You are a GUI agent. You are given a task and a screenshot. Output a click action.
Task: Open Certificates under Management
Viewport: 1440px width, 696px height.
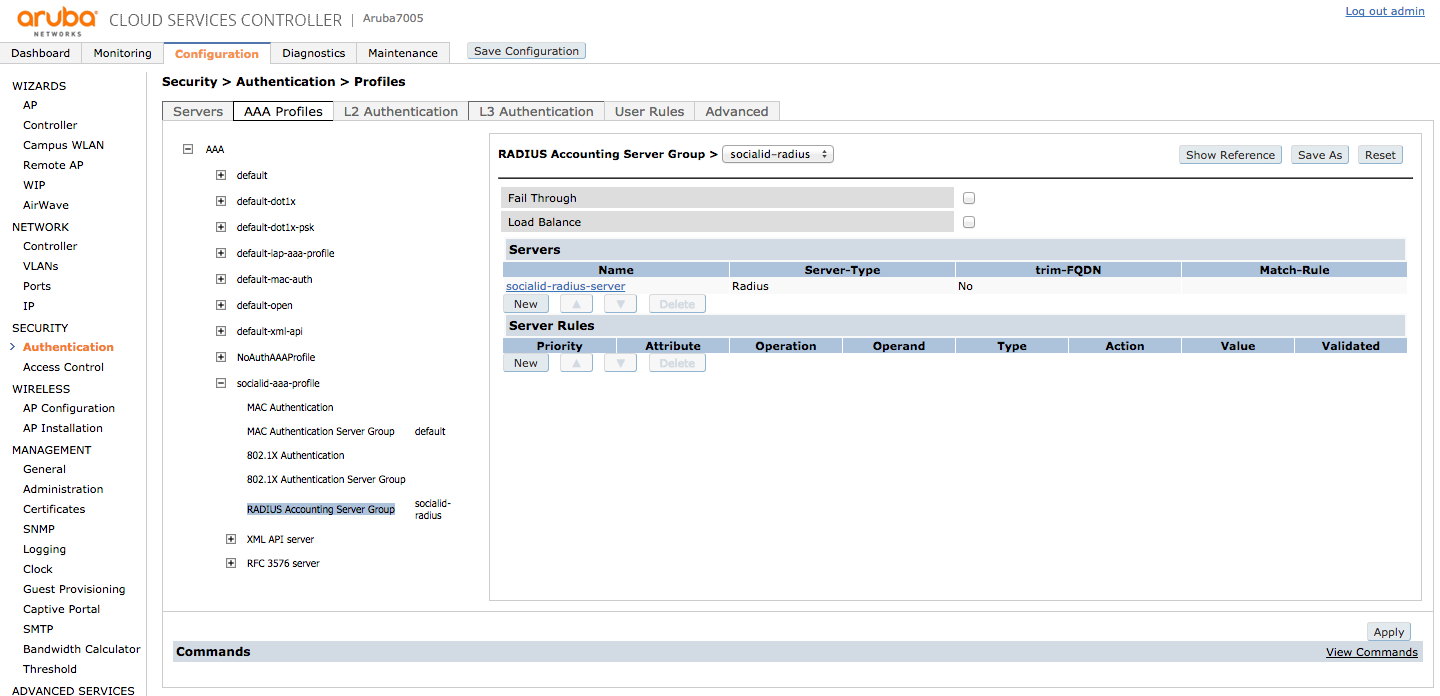(54, 509)
